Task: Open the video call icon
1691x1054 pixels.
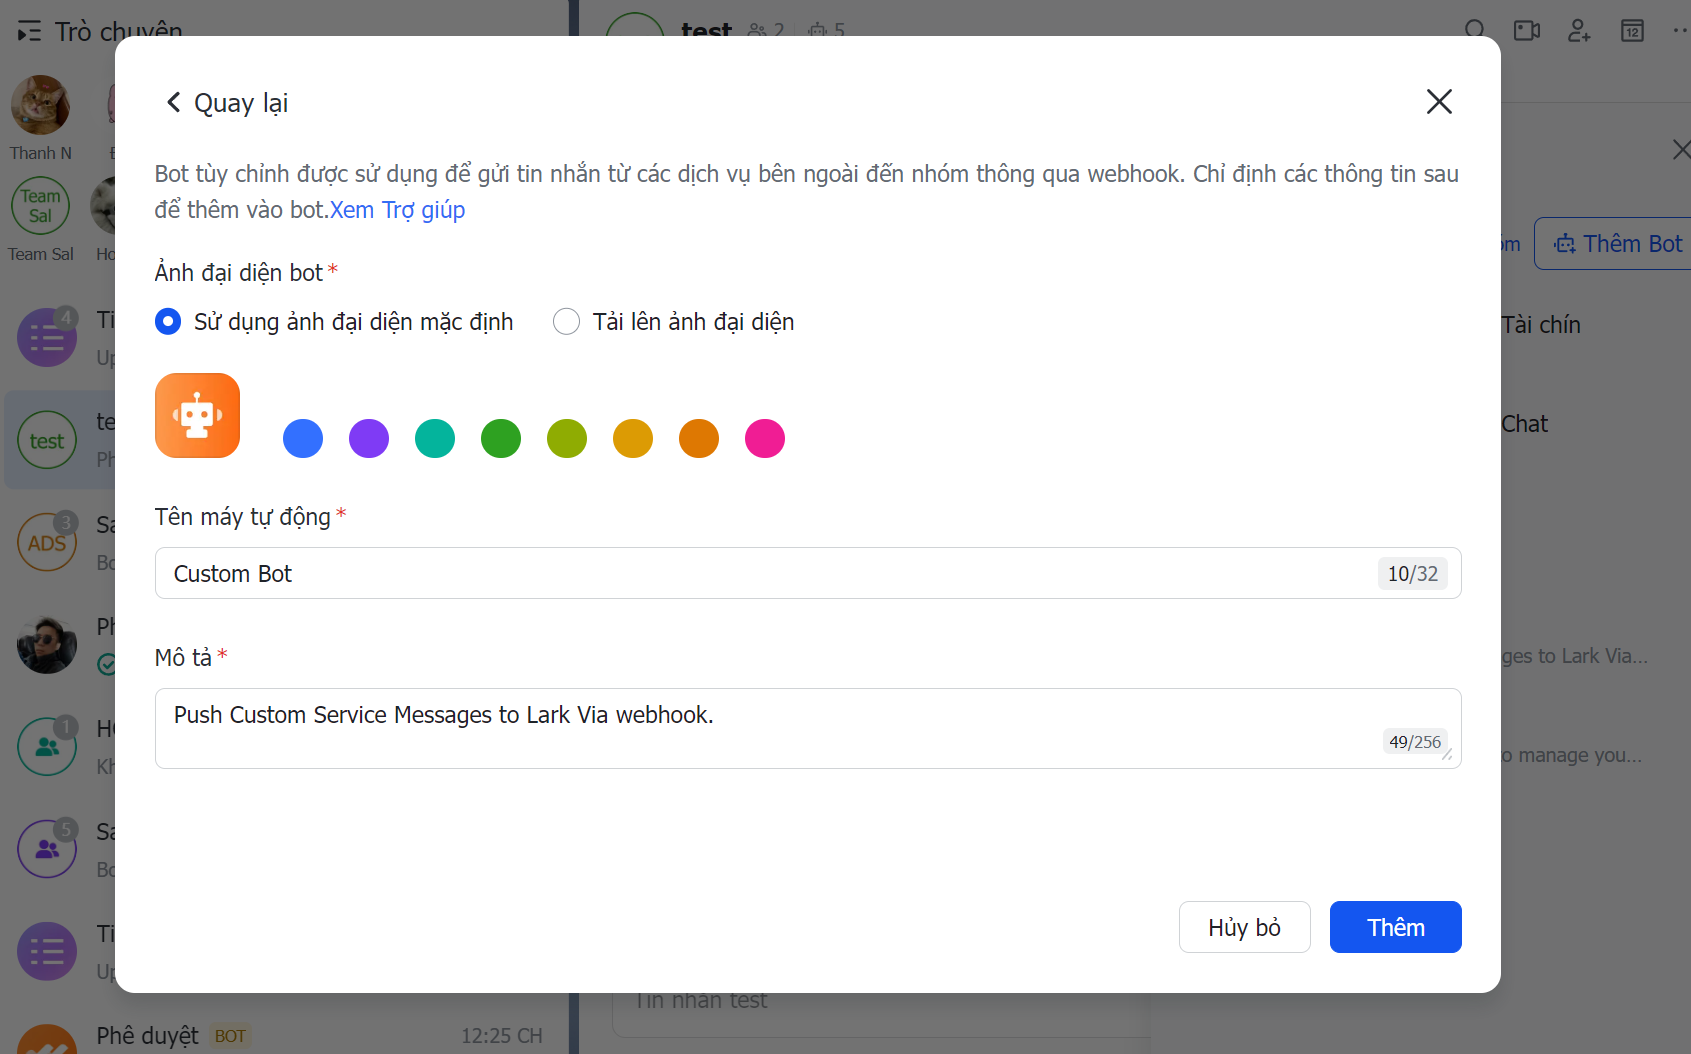Action: [x=1526, y=30]
